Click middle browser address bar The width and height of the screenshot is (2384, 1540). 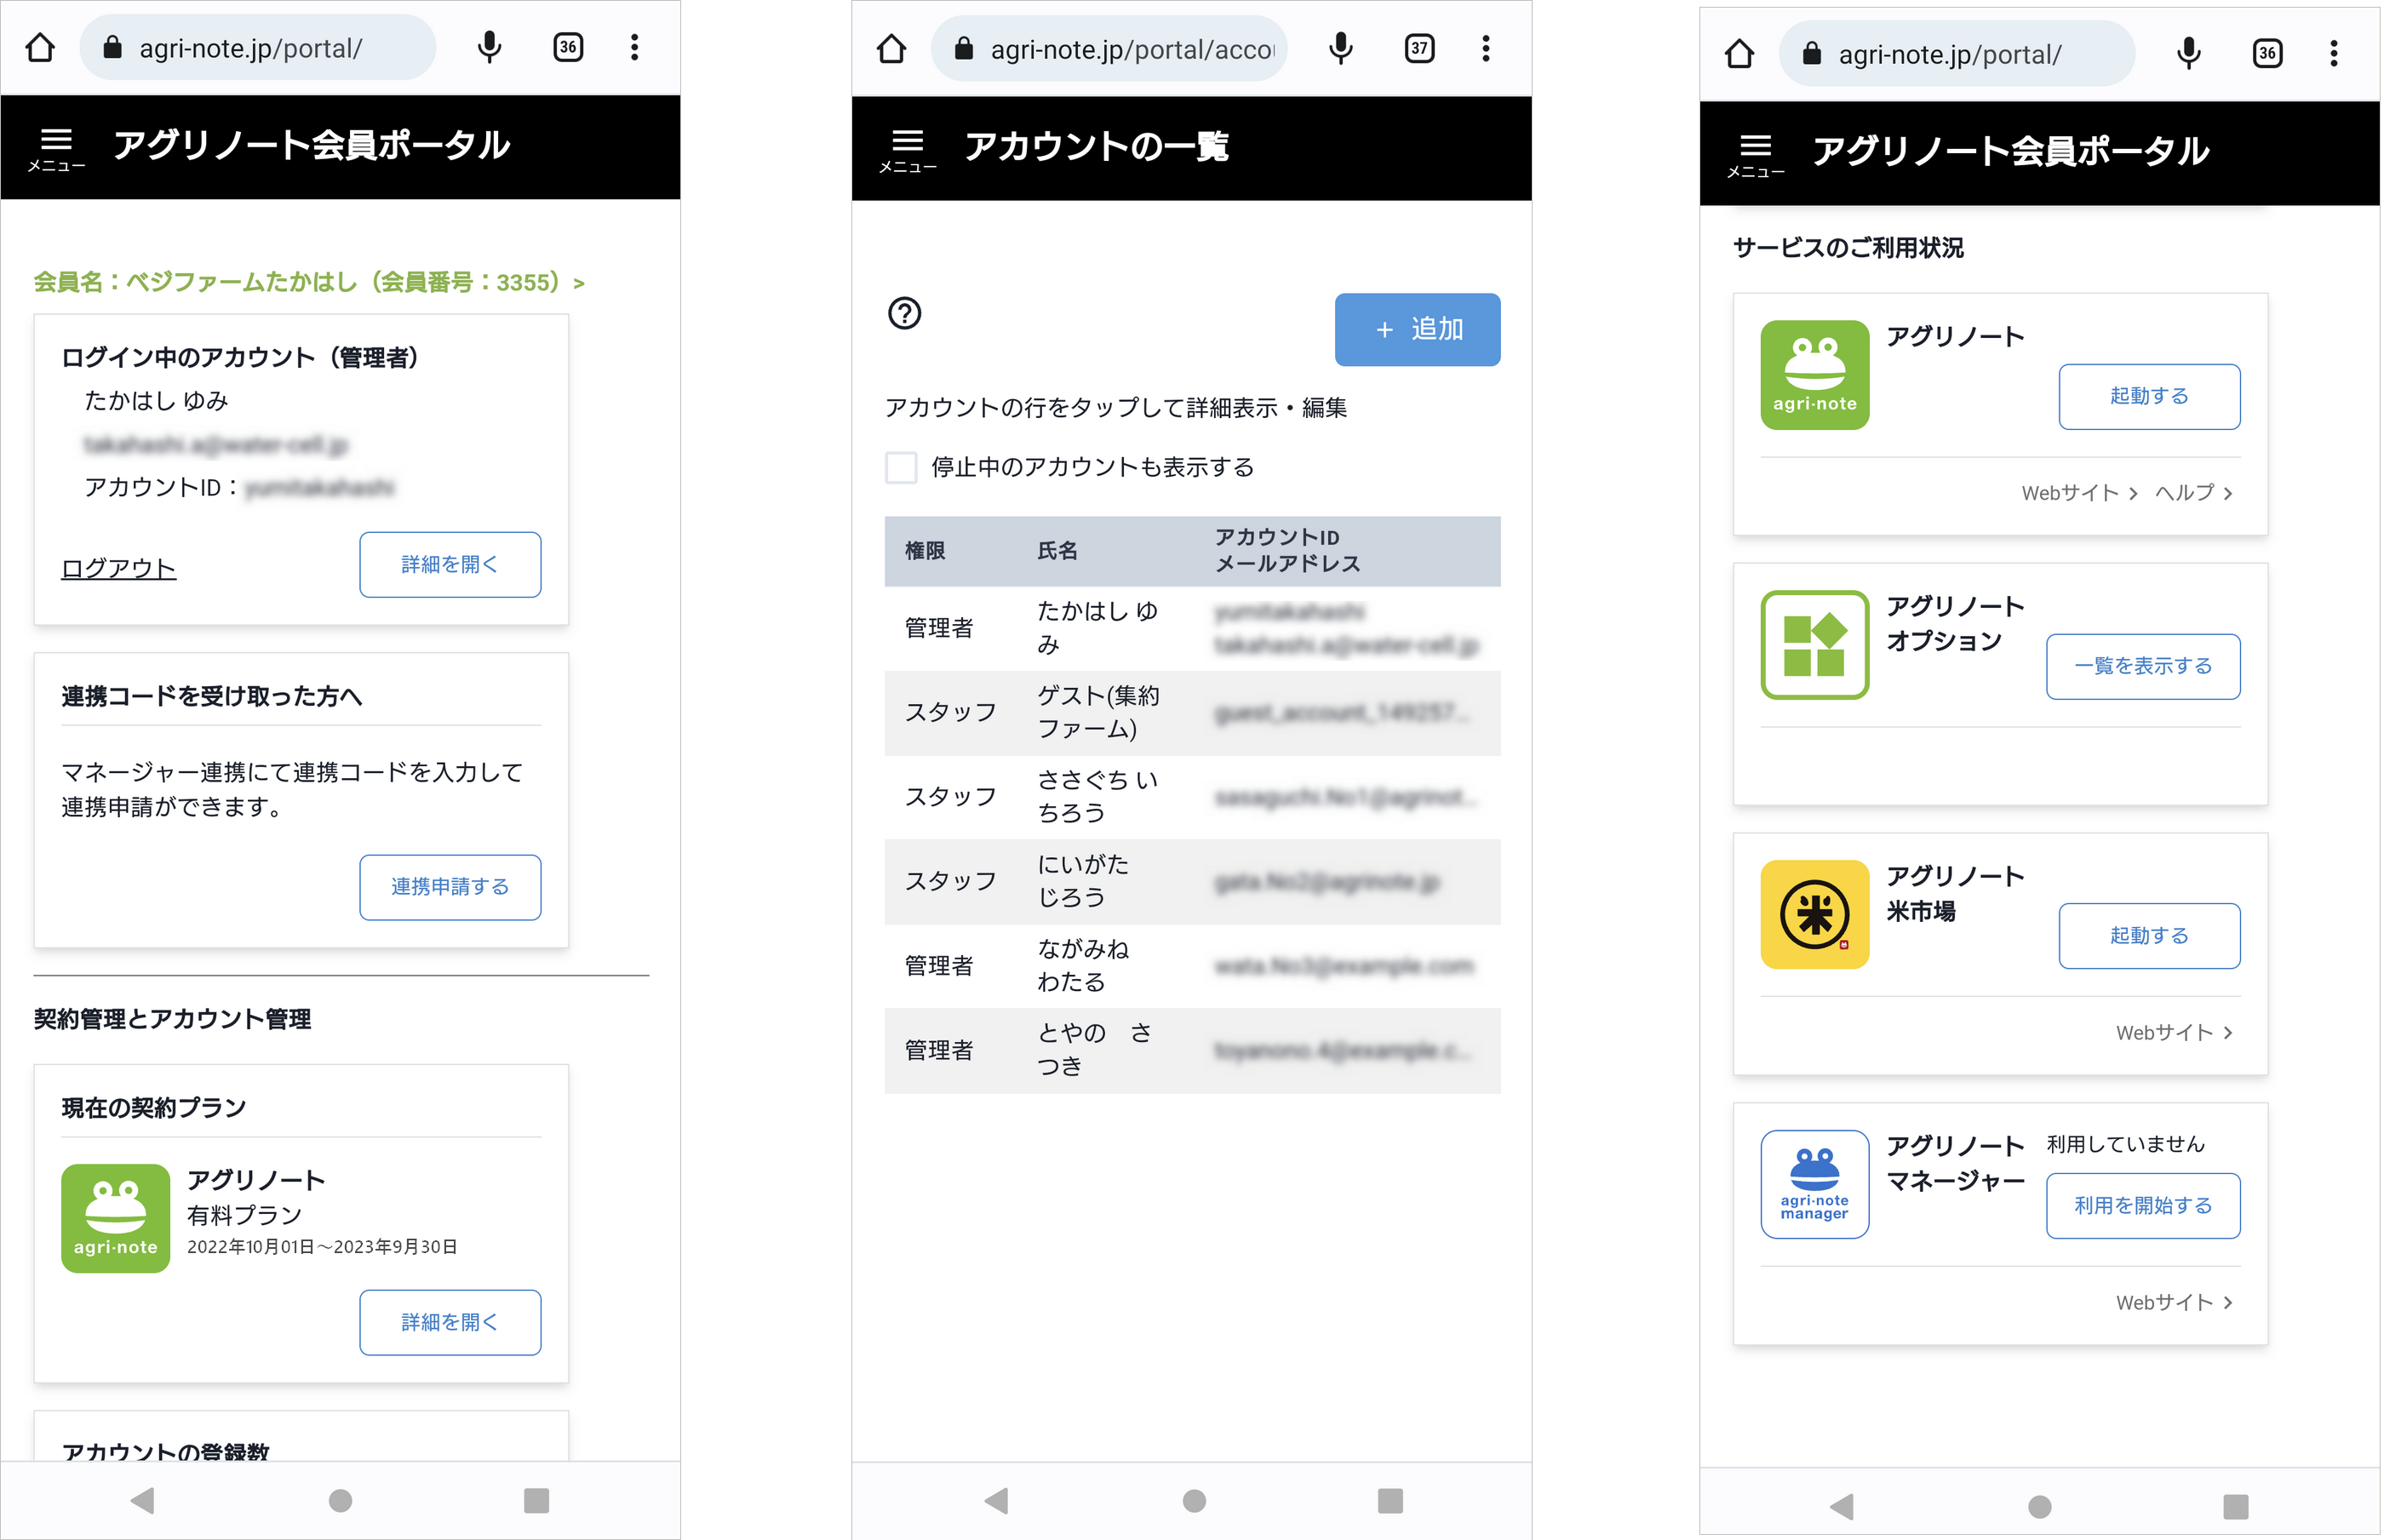tap(1109, 48)
